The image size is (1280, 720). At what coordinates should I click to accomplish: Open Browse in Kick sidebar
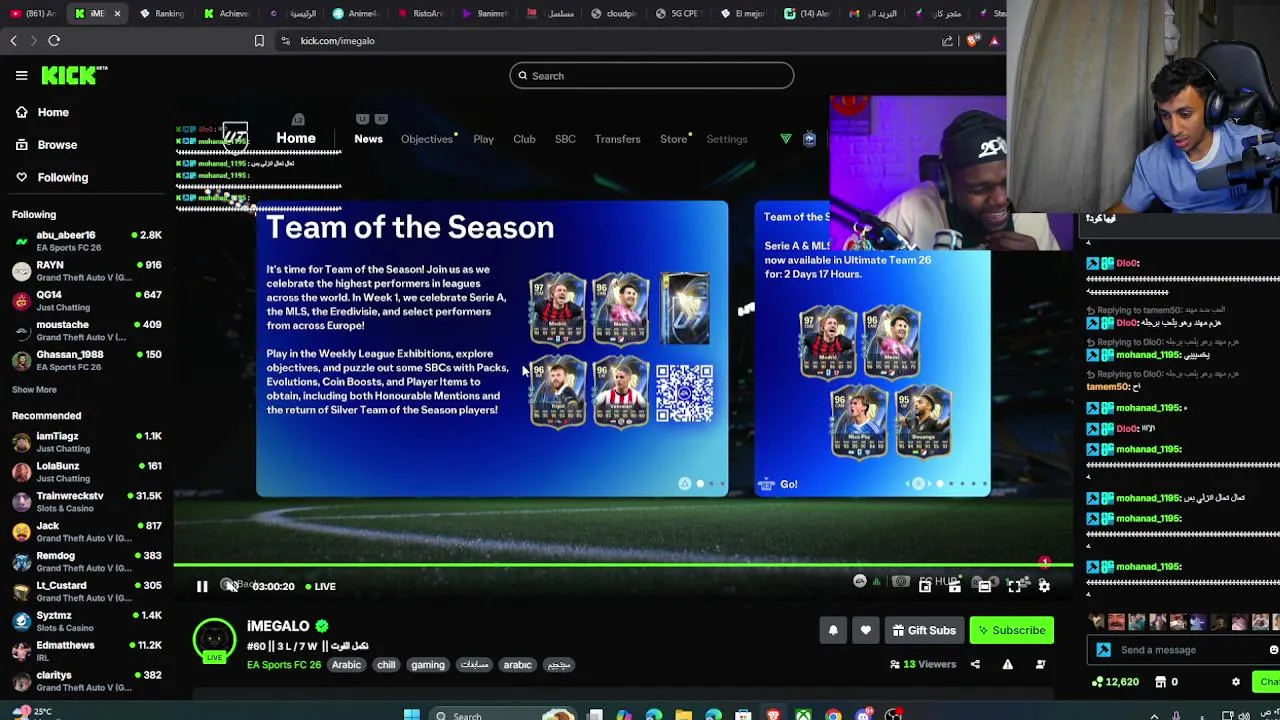pyautogui.click(x=57, y=144)
